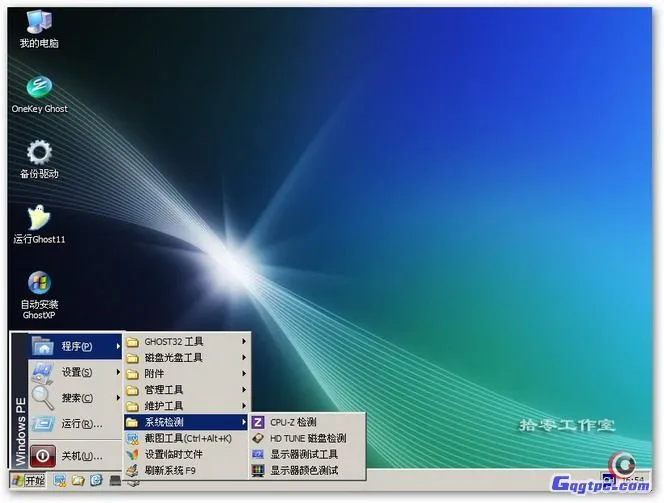Open the folder icon in quick launch
This screenshot has height=503, width=664.
(x=78, y=481)
